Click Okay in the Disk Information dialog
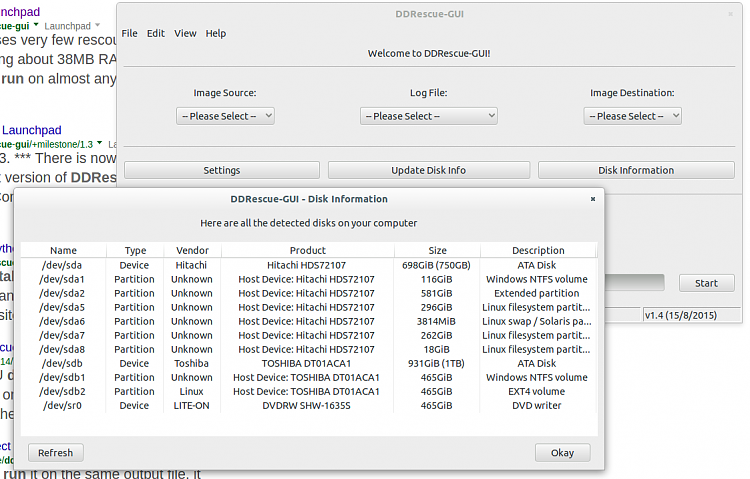This screenshot has height=479, width=750. click(562, 453)
